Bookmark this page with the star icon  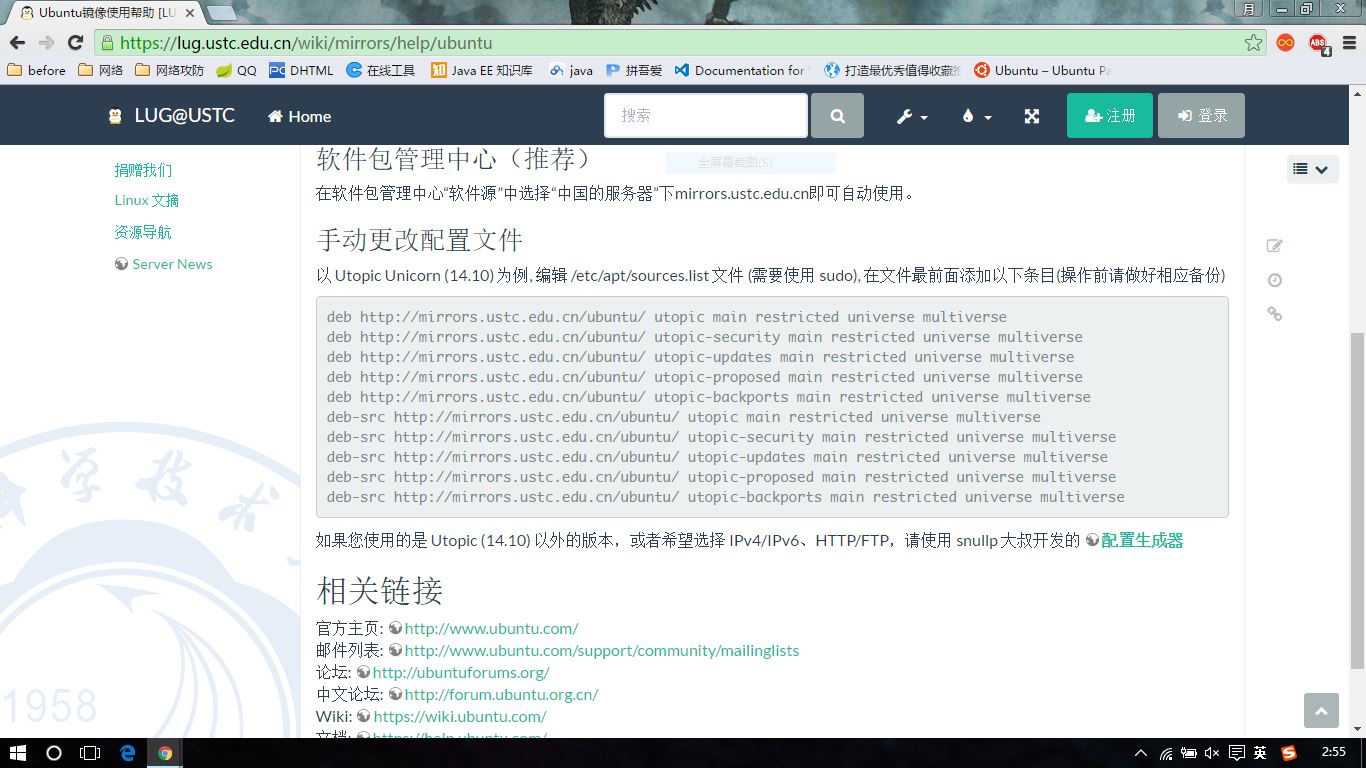1253,43
